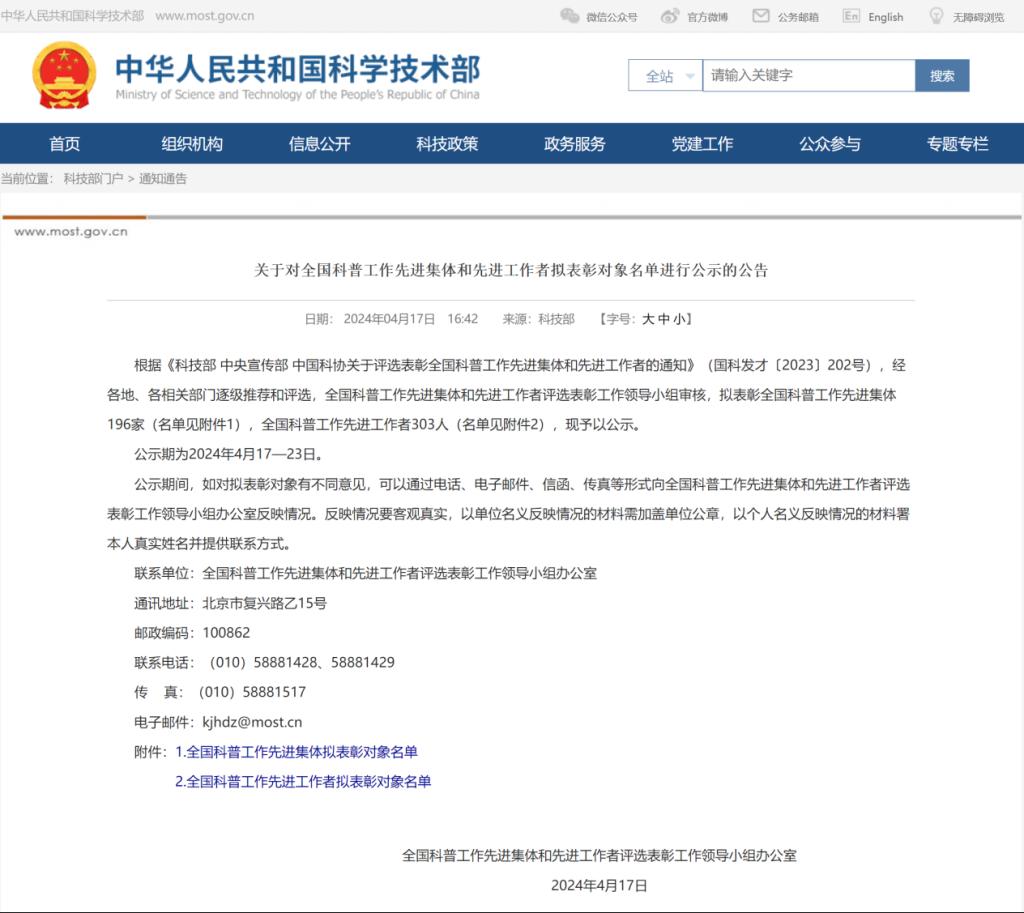
Task: Select large font size 大
Action: click(648, 319)
